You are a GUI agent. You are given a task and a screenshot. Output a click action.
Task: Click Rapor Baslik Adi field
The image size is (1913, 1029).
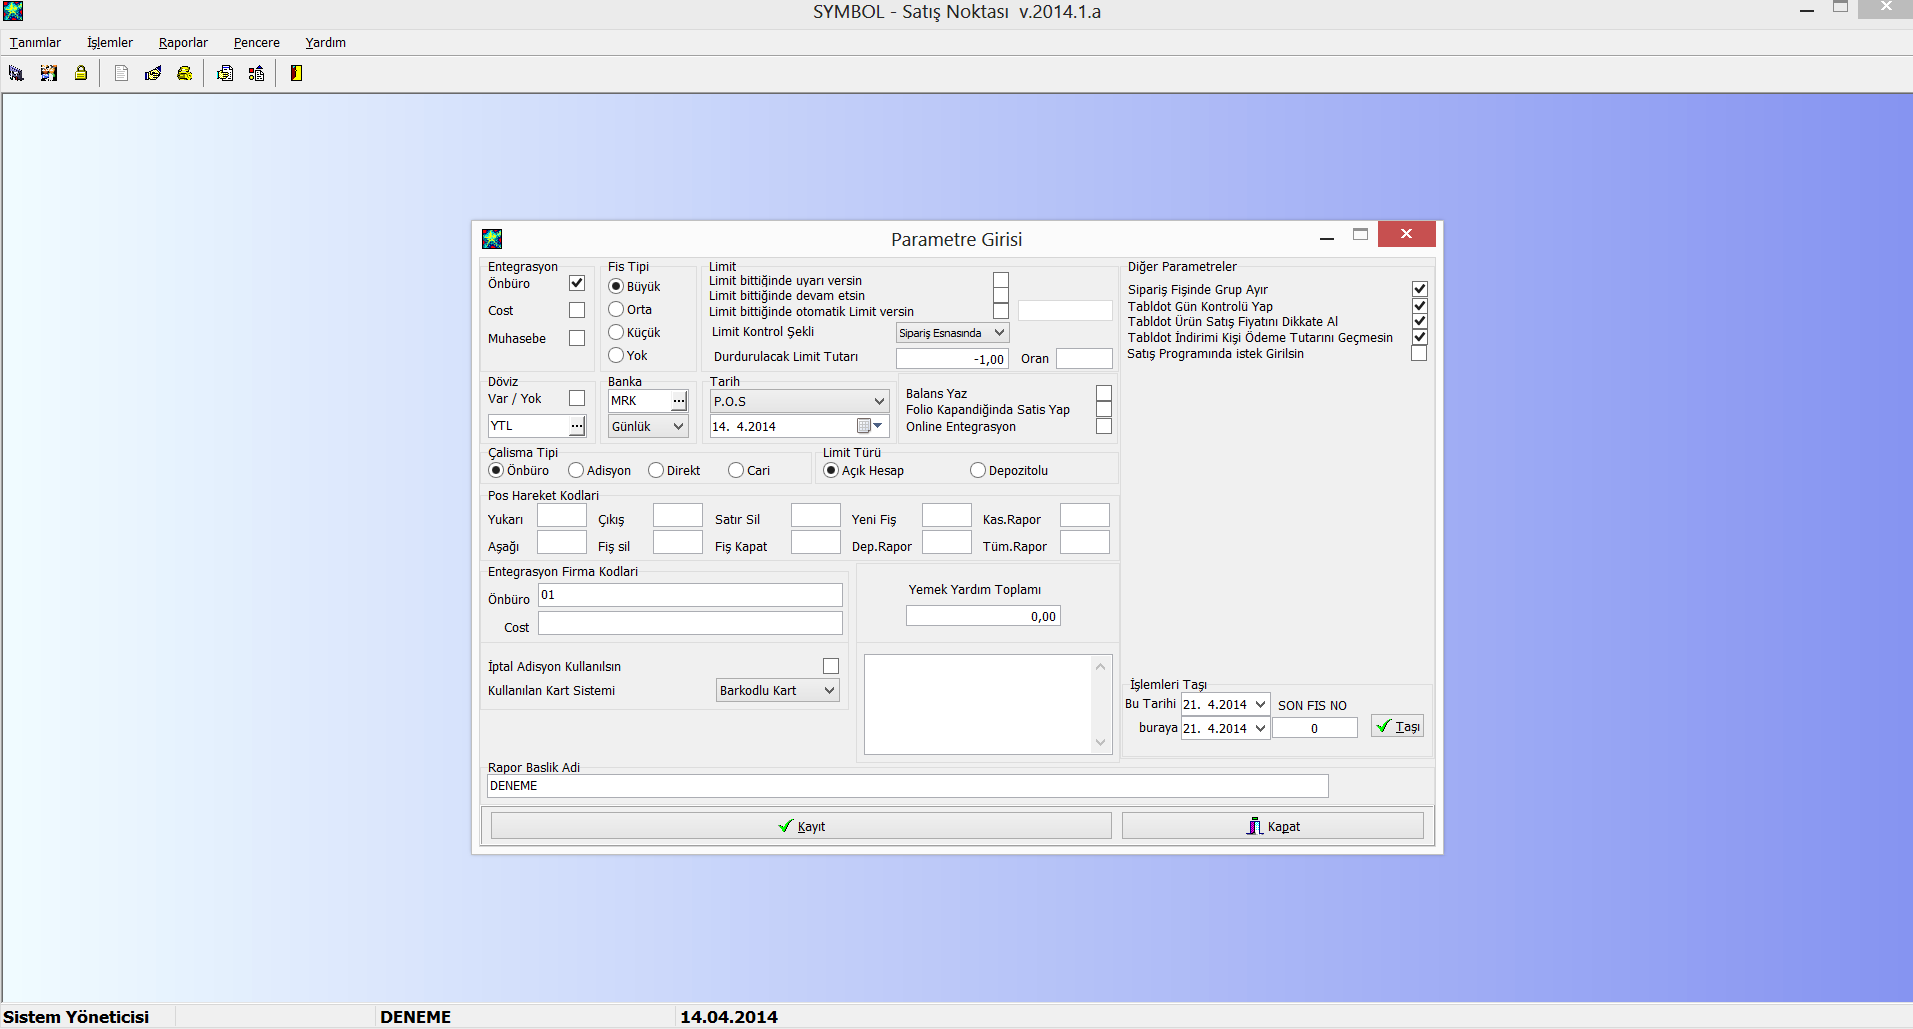coord(907,786)
